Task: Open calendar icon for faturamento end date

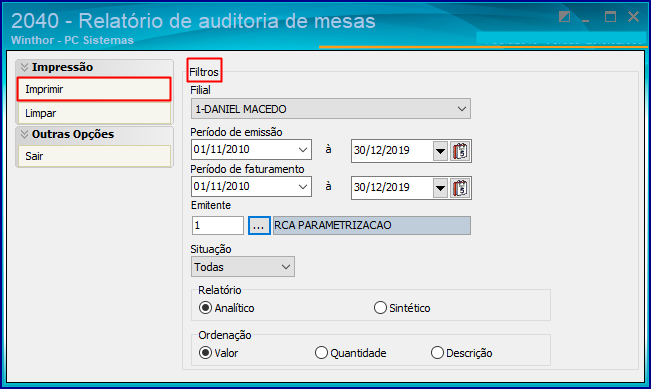Action: coord(460,188)
